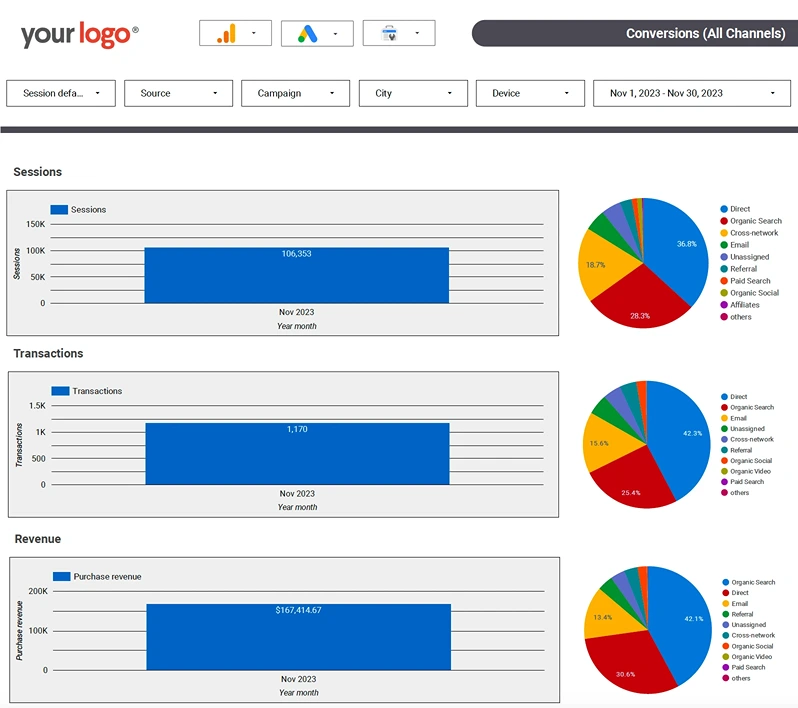Open the Google Ads icon dropdown
This screenshot has height=708, width=798.
[x=317, y=34]
